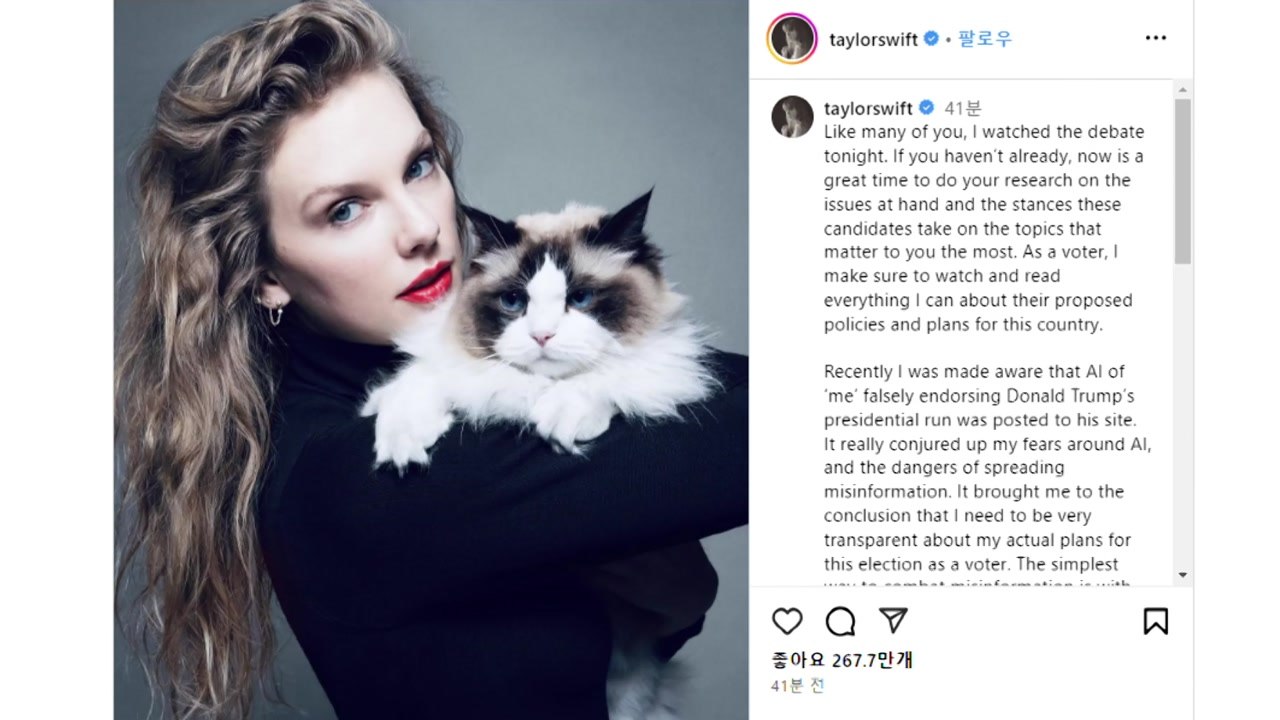Open comments with the speech bubble icon

840,621
